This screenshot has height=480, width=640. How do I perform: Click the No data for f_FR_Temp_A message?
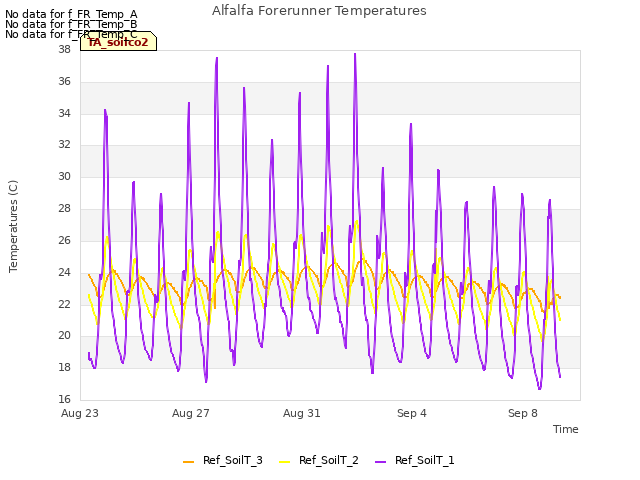[71, 15]
